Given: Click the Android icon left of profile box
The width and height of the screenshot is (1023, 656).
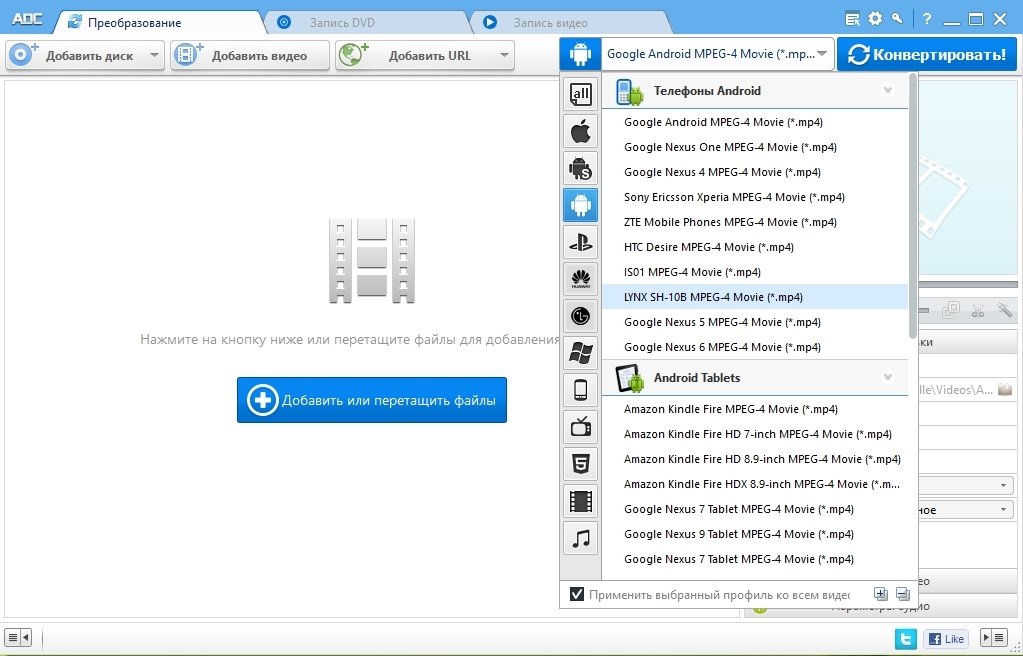Looking at the screenshot, I should (x=580, y=54).
